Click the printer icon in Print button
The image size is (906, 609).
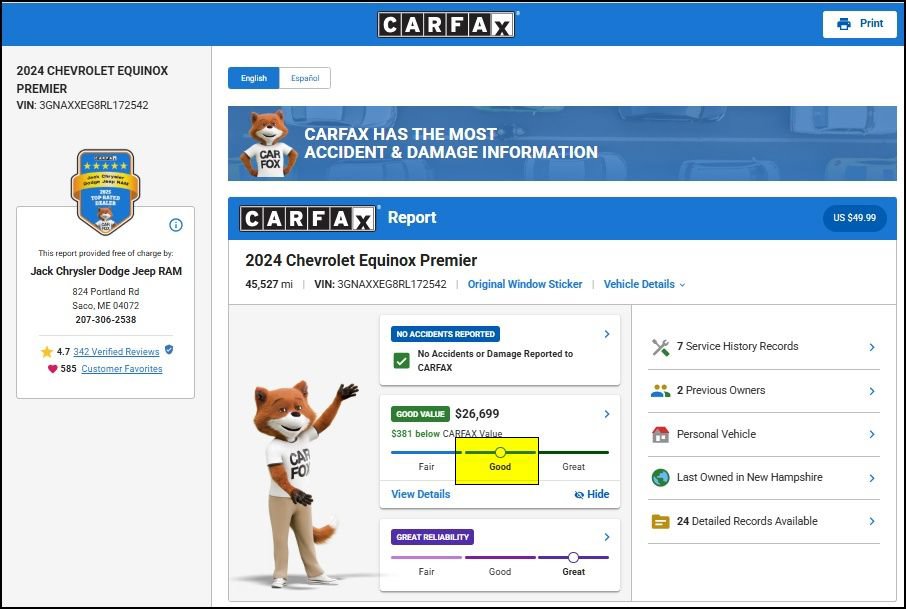[x=844, y=24]
